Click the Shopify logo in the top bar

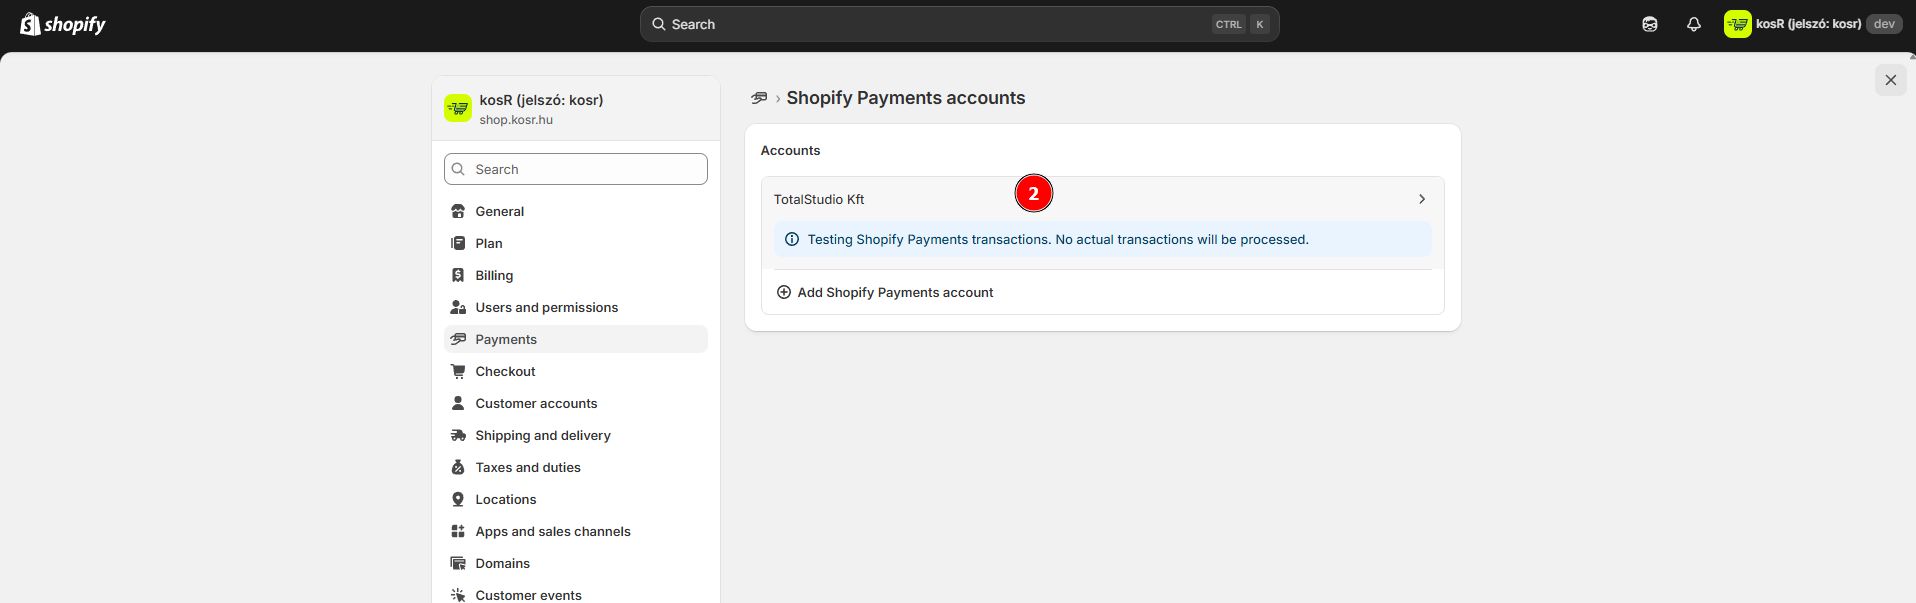click(62, 24)
